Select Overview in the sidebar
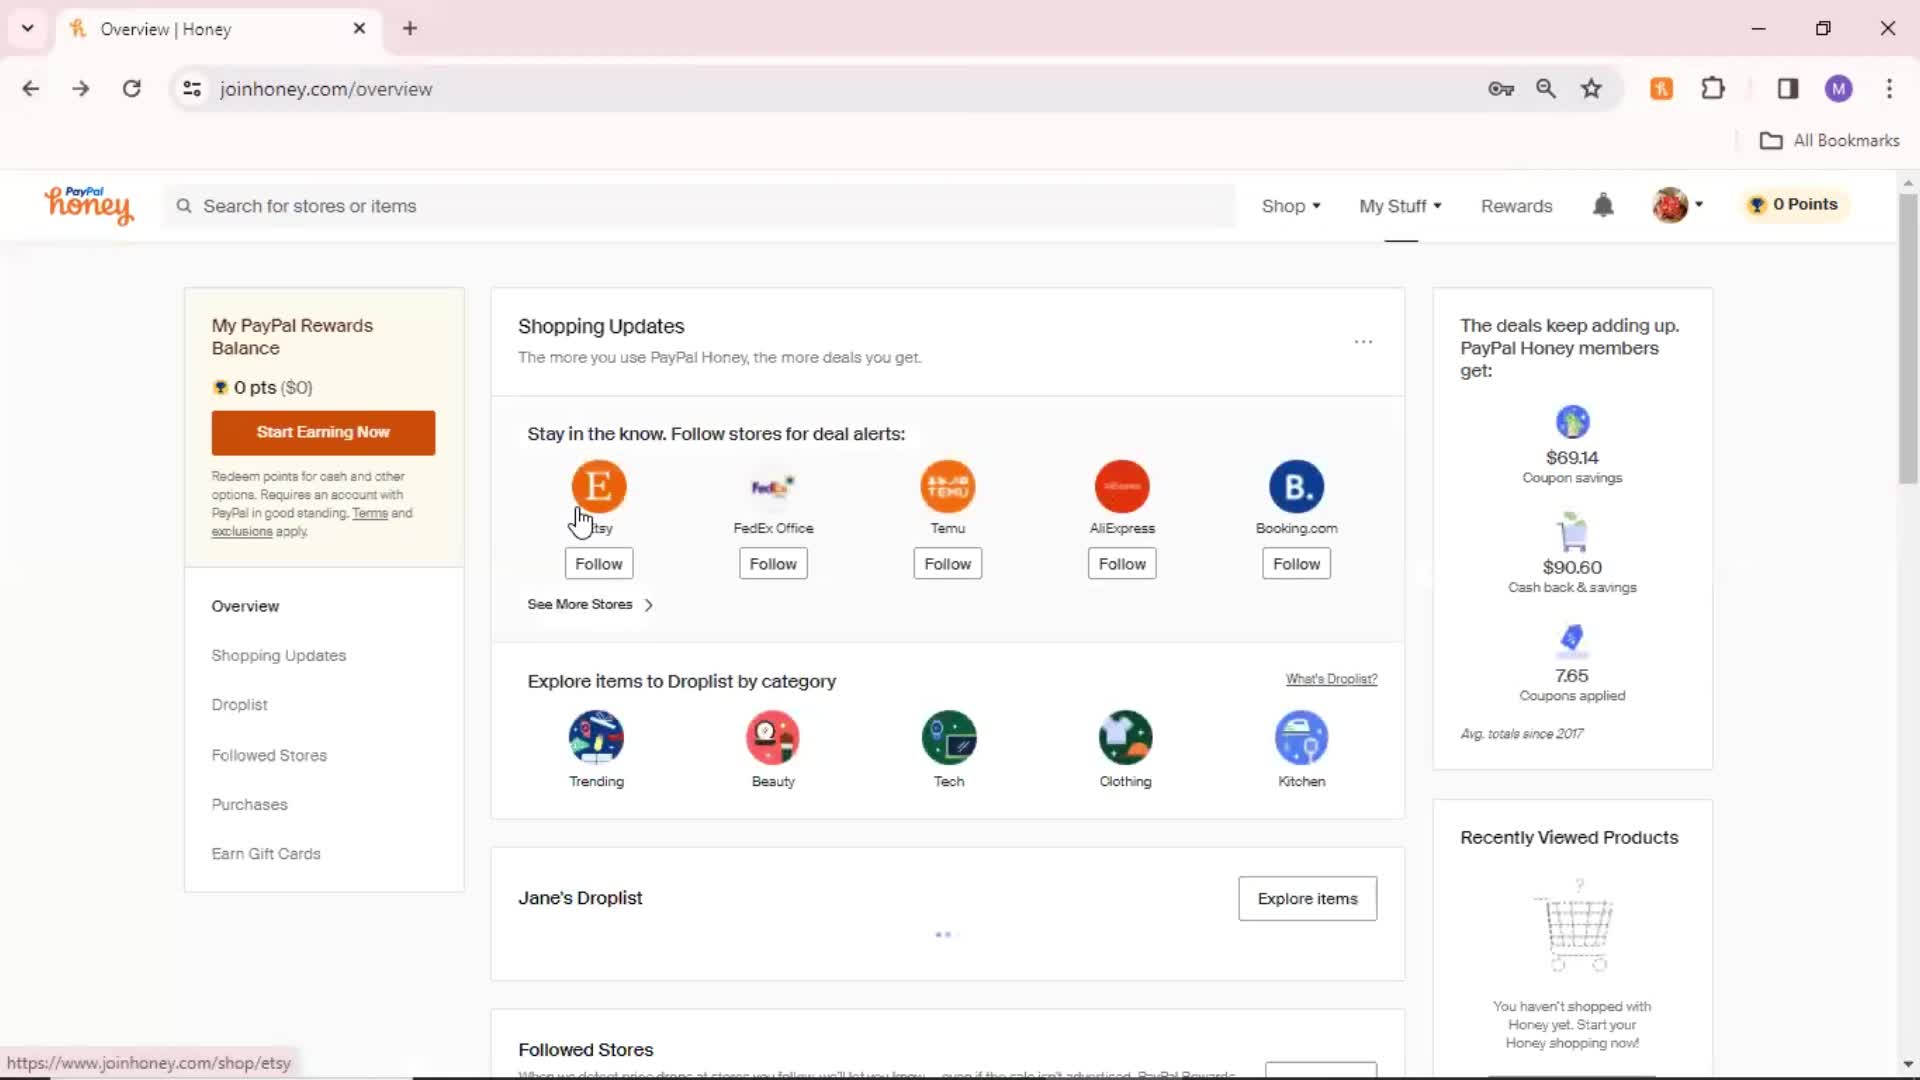 (245, 606)
